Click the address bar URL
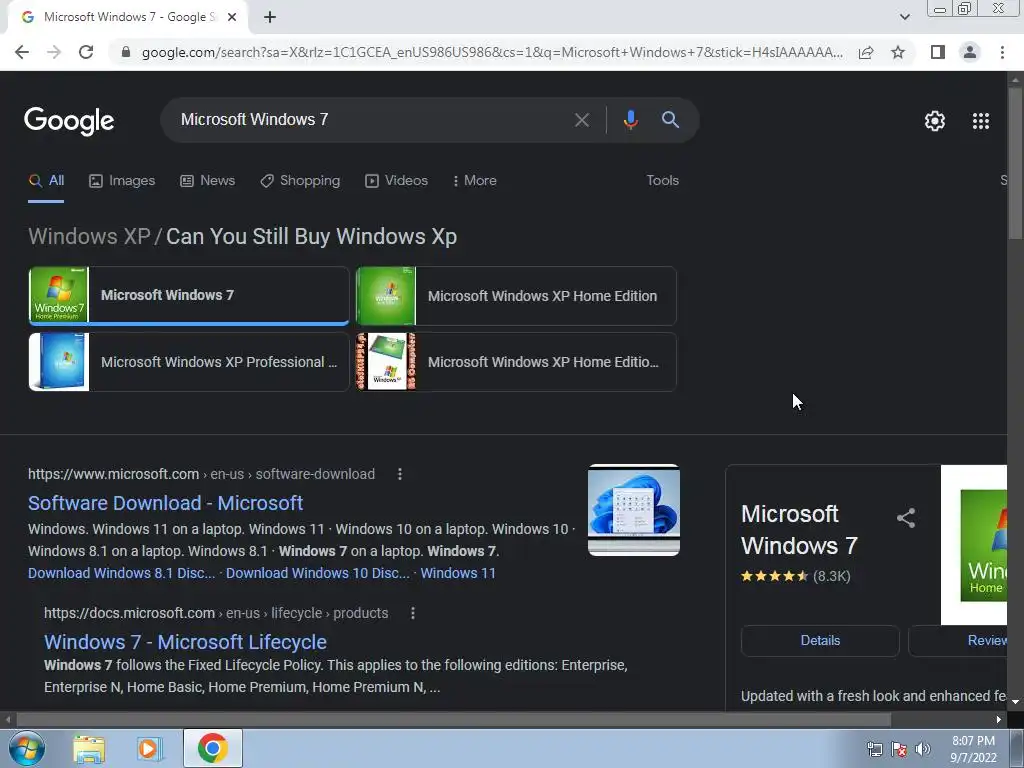 492,52
